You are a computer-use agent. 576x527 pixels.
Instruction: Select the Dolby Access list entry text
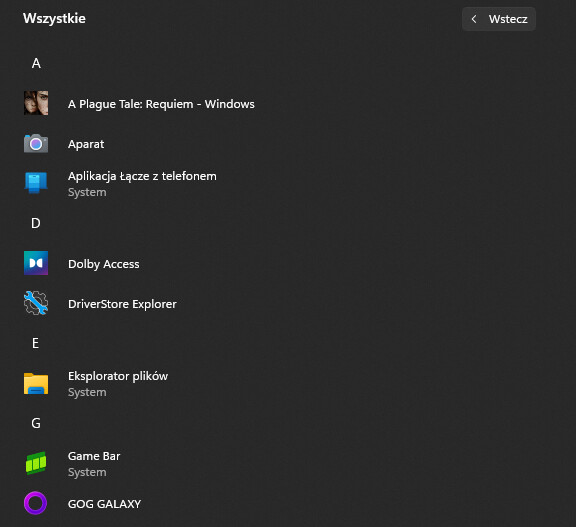[x=104, y=264]
